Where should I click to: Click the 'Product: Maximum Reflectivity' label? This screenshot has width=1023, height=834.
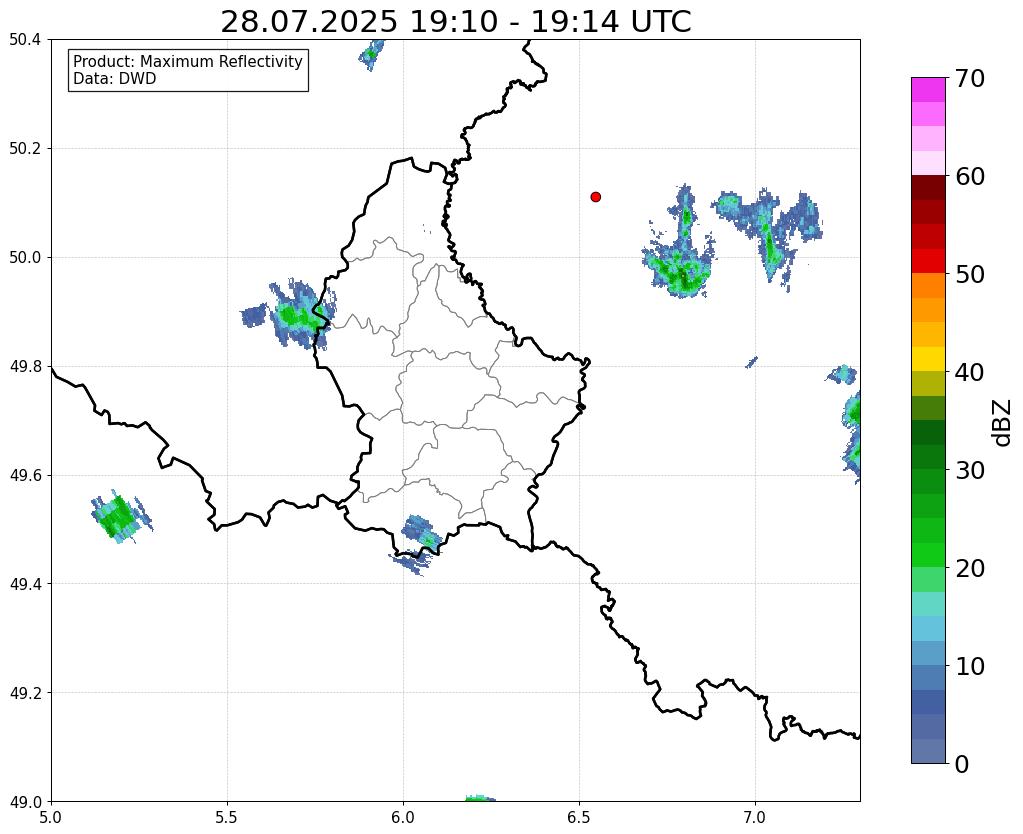pyautogui.click(x=188, y=61)
